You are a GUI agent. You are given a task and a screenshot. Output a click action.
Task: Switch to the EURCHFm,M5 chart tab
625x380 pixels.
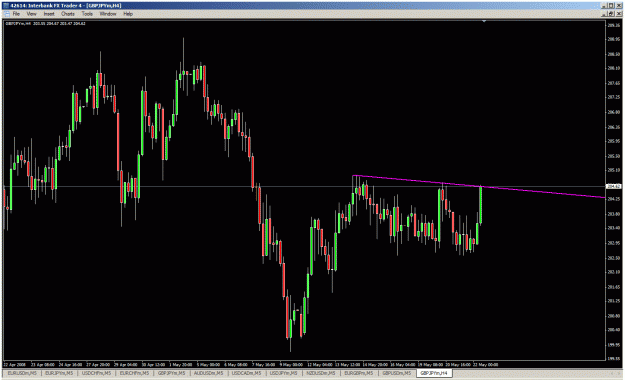[x=134, y=373]
